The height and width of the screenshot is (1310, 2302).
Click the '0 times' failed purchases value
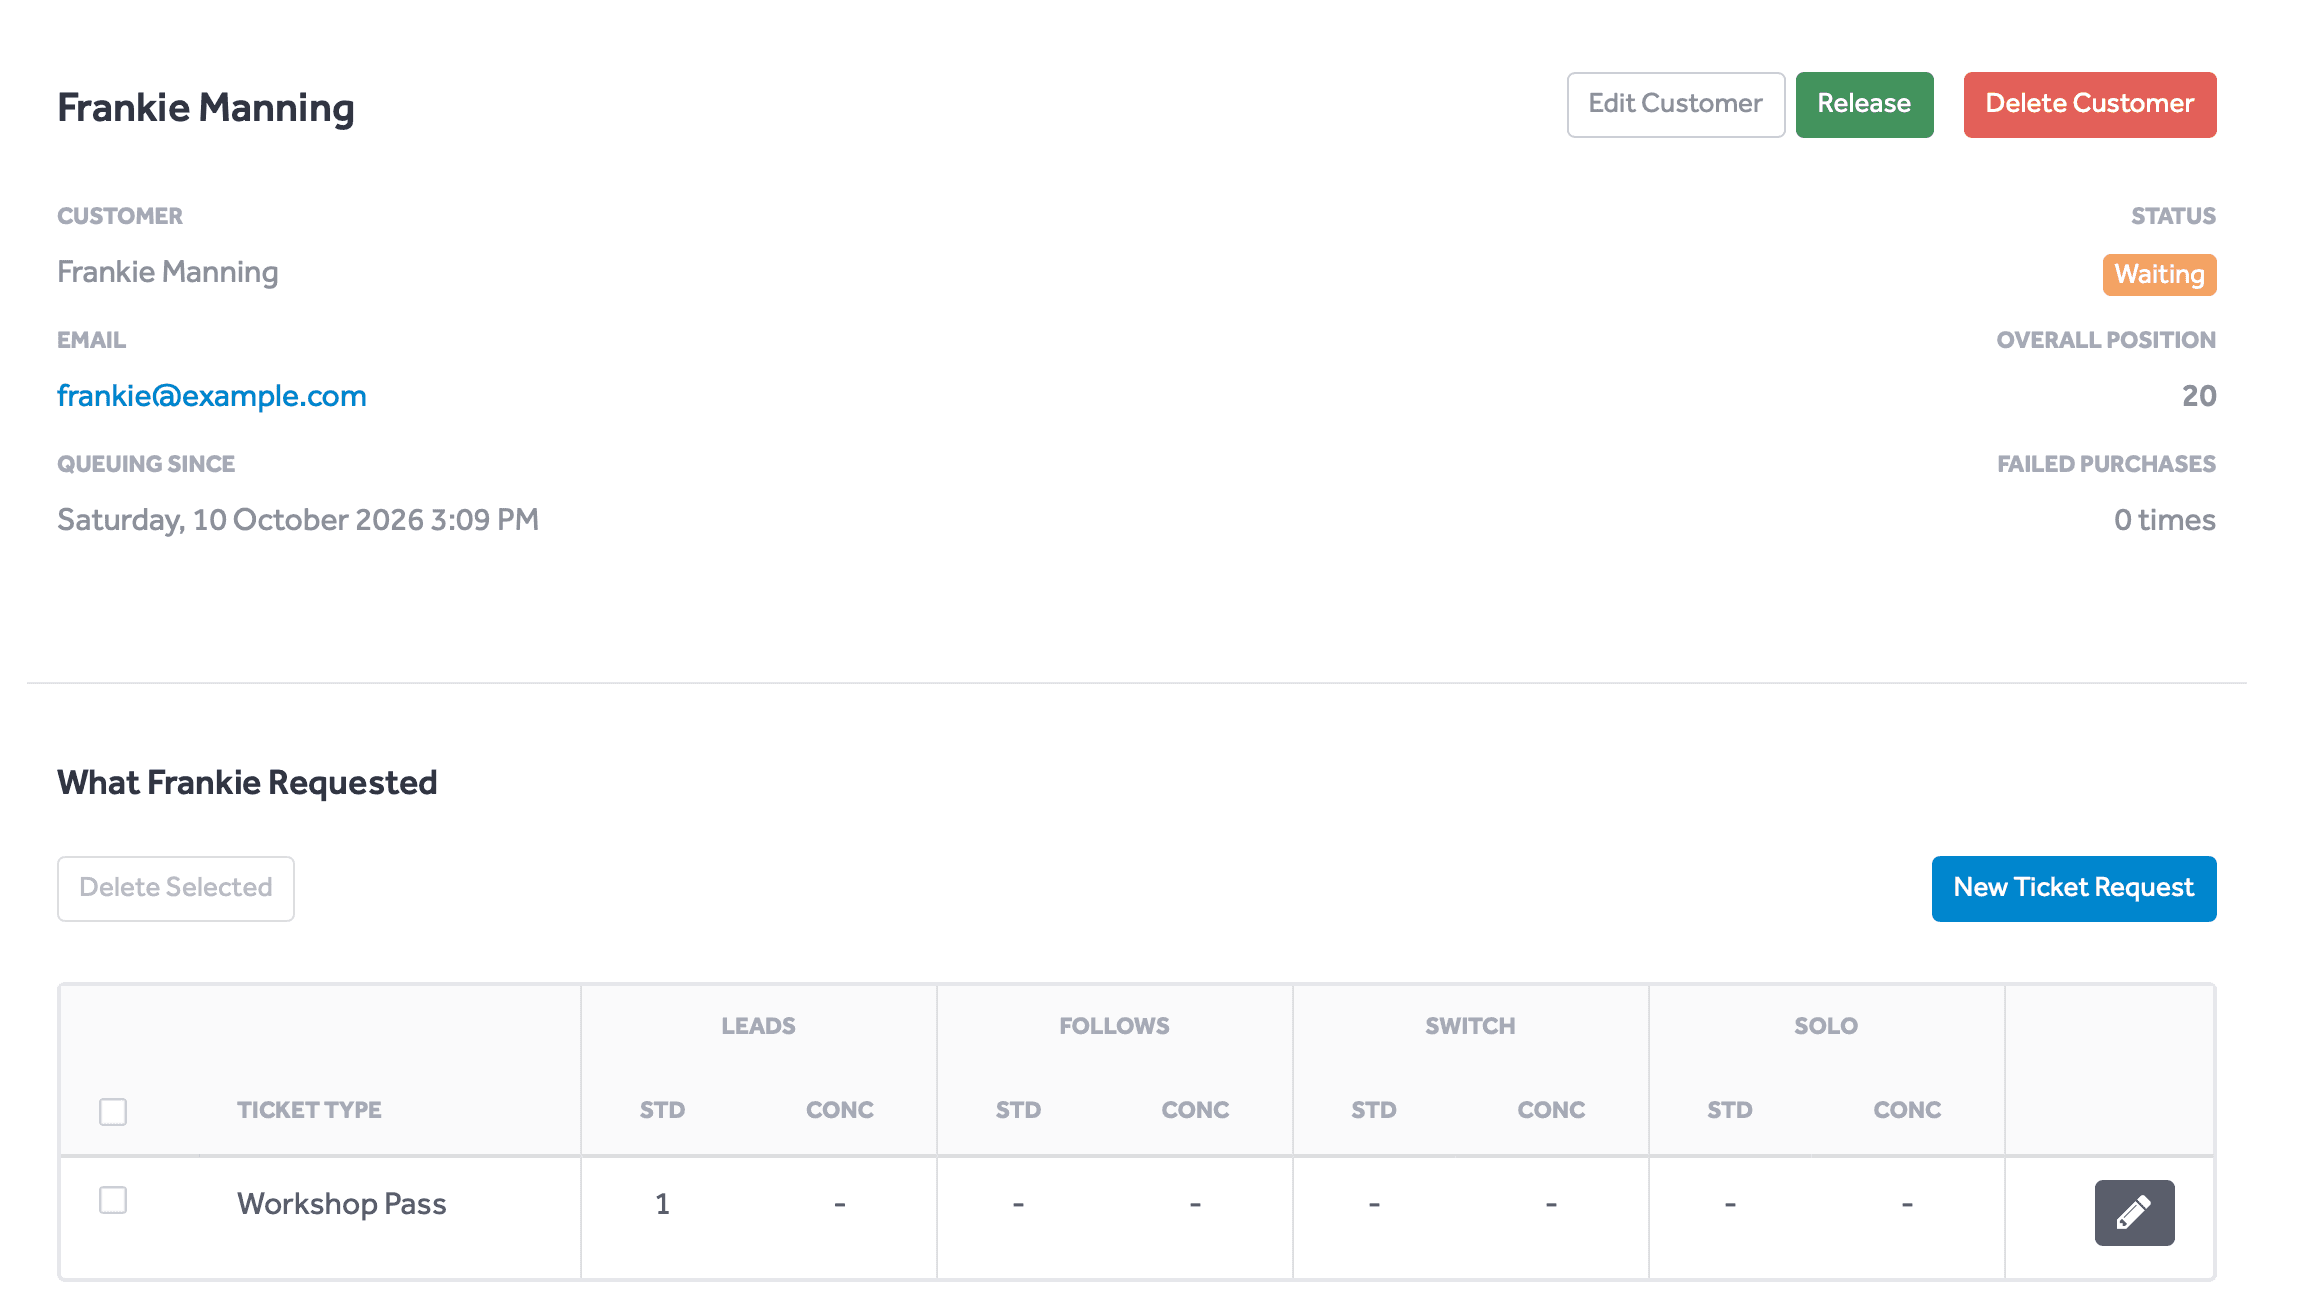pos(2164,520)
